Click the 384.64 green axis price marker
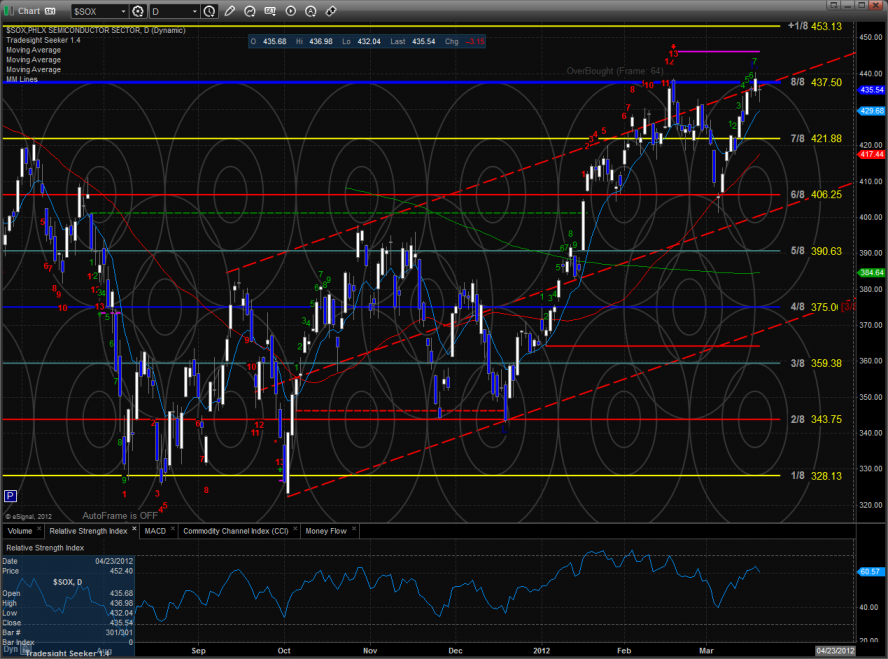Viewport: 888px width, 659px height. pos(872,272)
